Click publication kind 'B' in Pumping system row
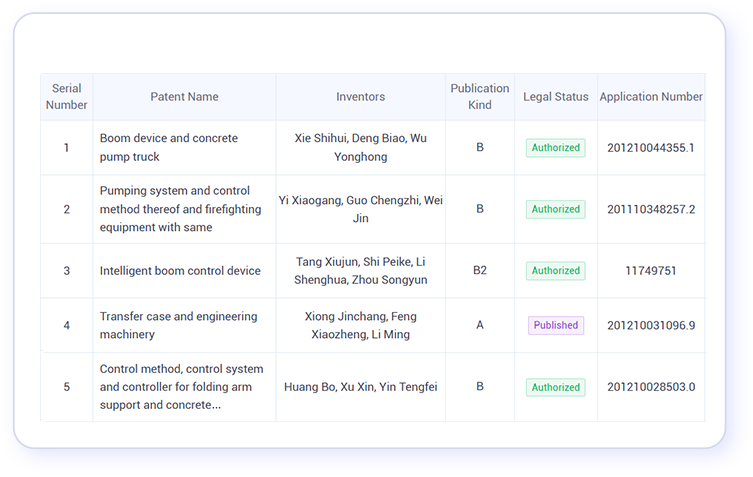Viewport: 753px width, 477px height. point(480,209)
